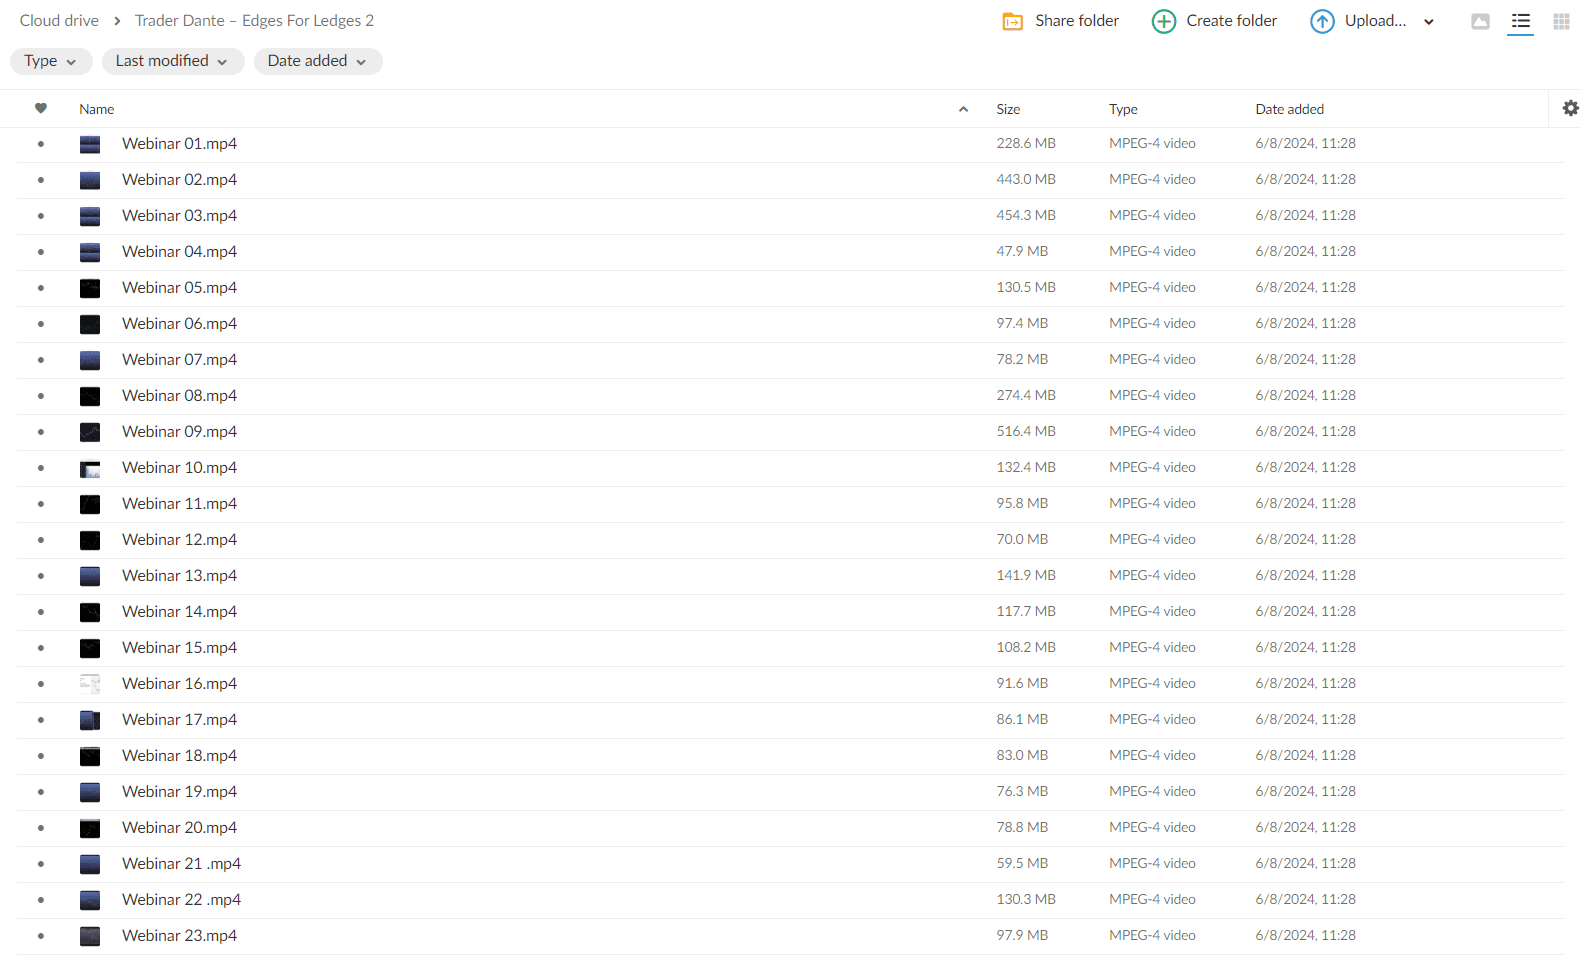The height and width of the screenshot is (959, 1580).
Task: Select the Webinar 09.mp4 file name
Action: pyautogui.click(x=179, y=432)
